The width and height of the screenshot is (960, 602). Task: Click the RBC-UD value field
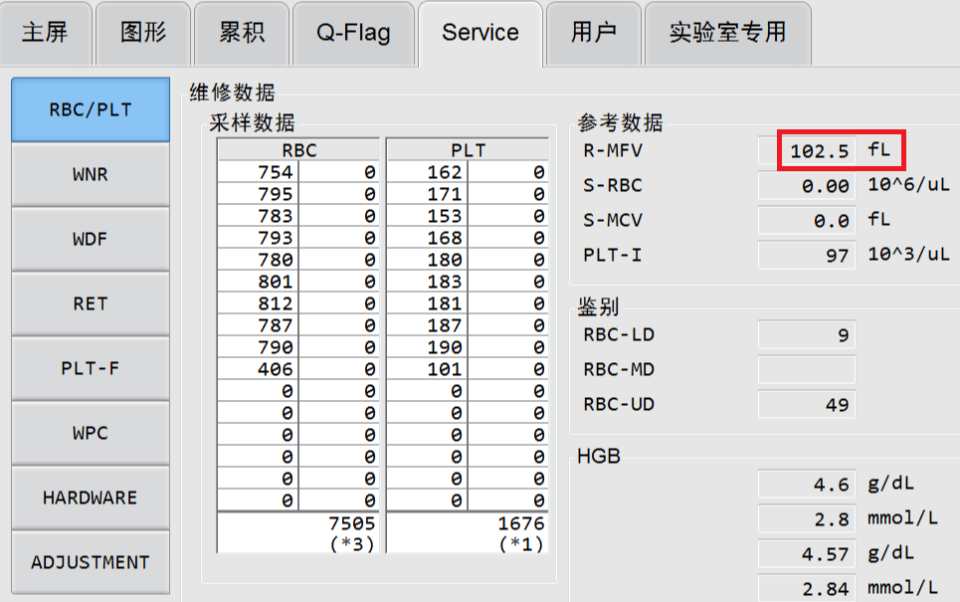pos(806,404)
